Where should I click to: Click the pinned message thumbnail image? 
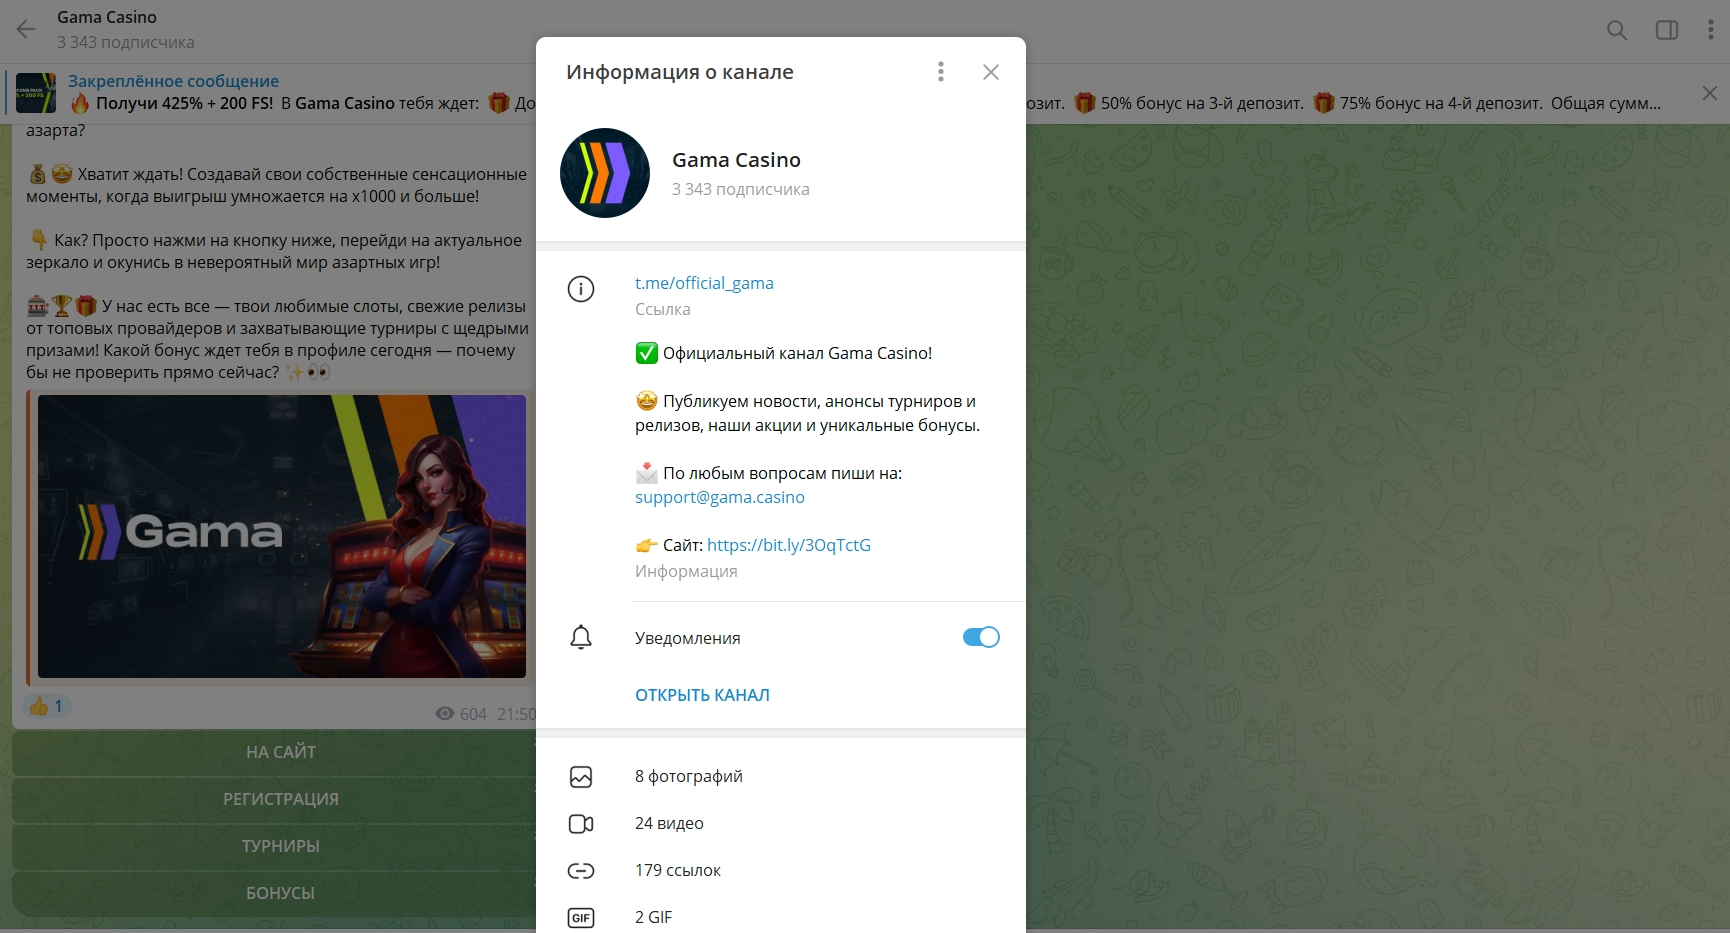click(36, 93)
